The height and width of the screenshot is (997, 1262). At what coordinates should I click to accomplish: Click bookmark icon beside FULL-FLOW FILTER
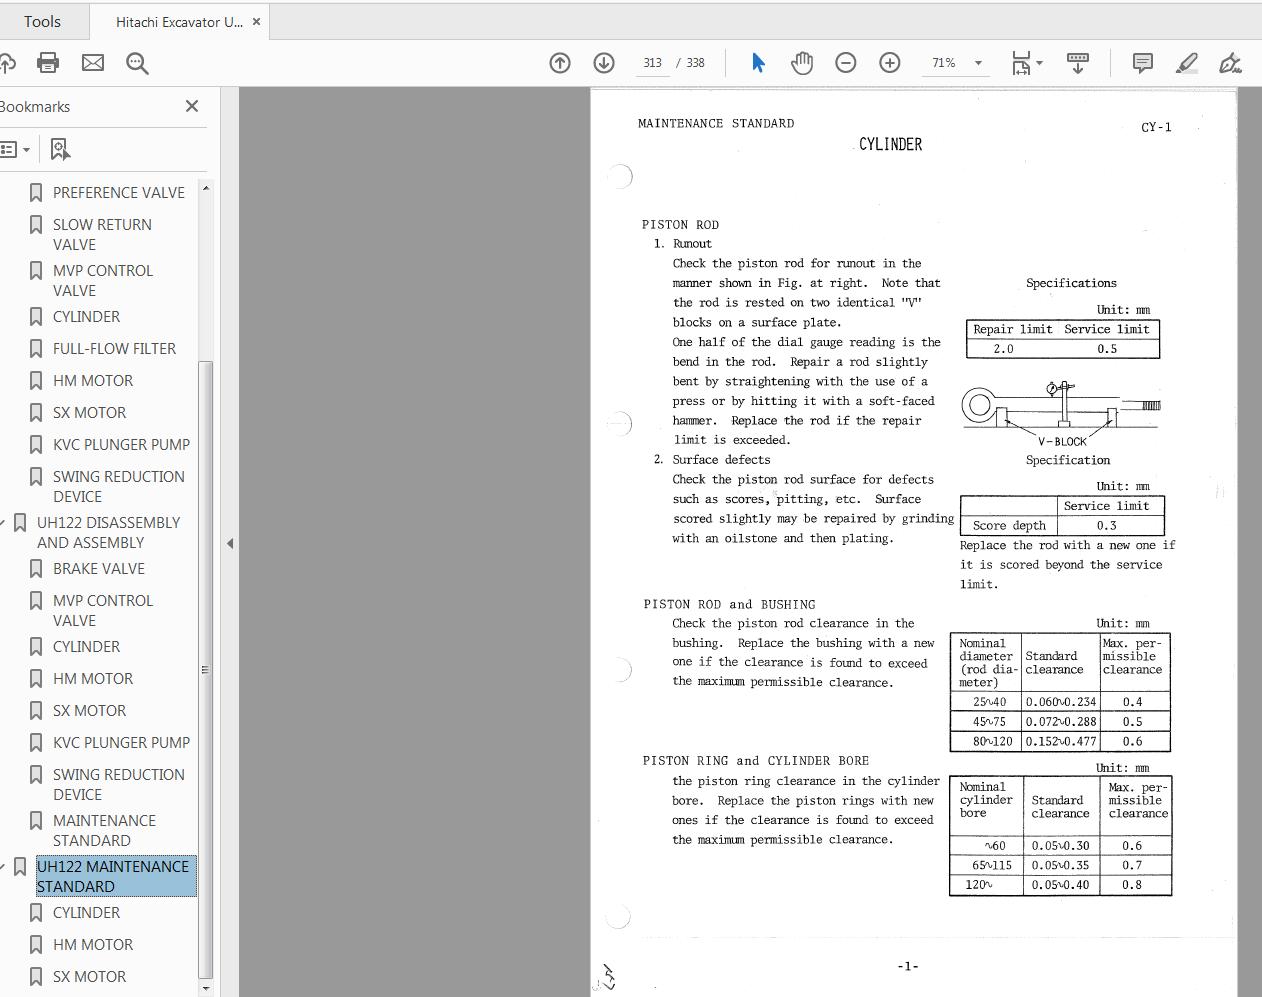click(36, 348)
